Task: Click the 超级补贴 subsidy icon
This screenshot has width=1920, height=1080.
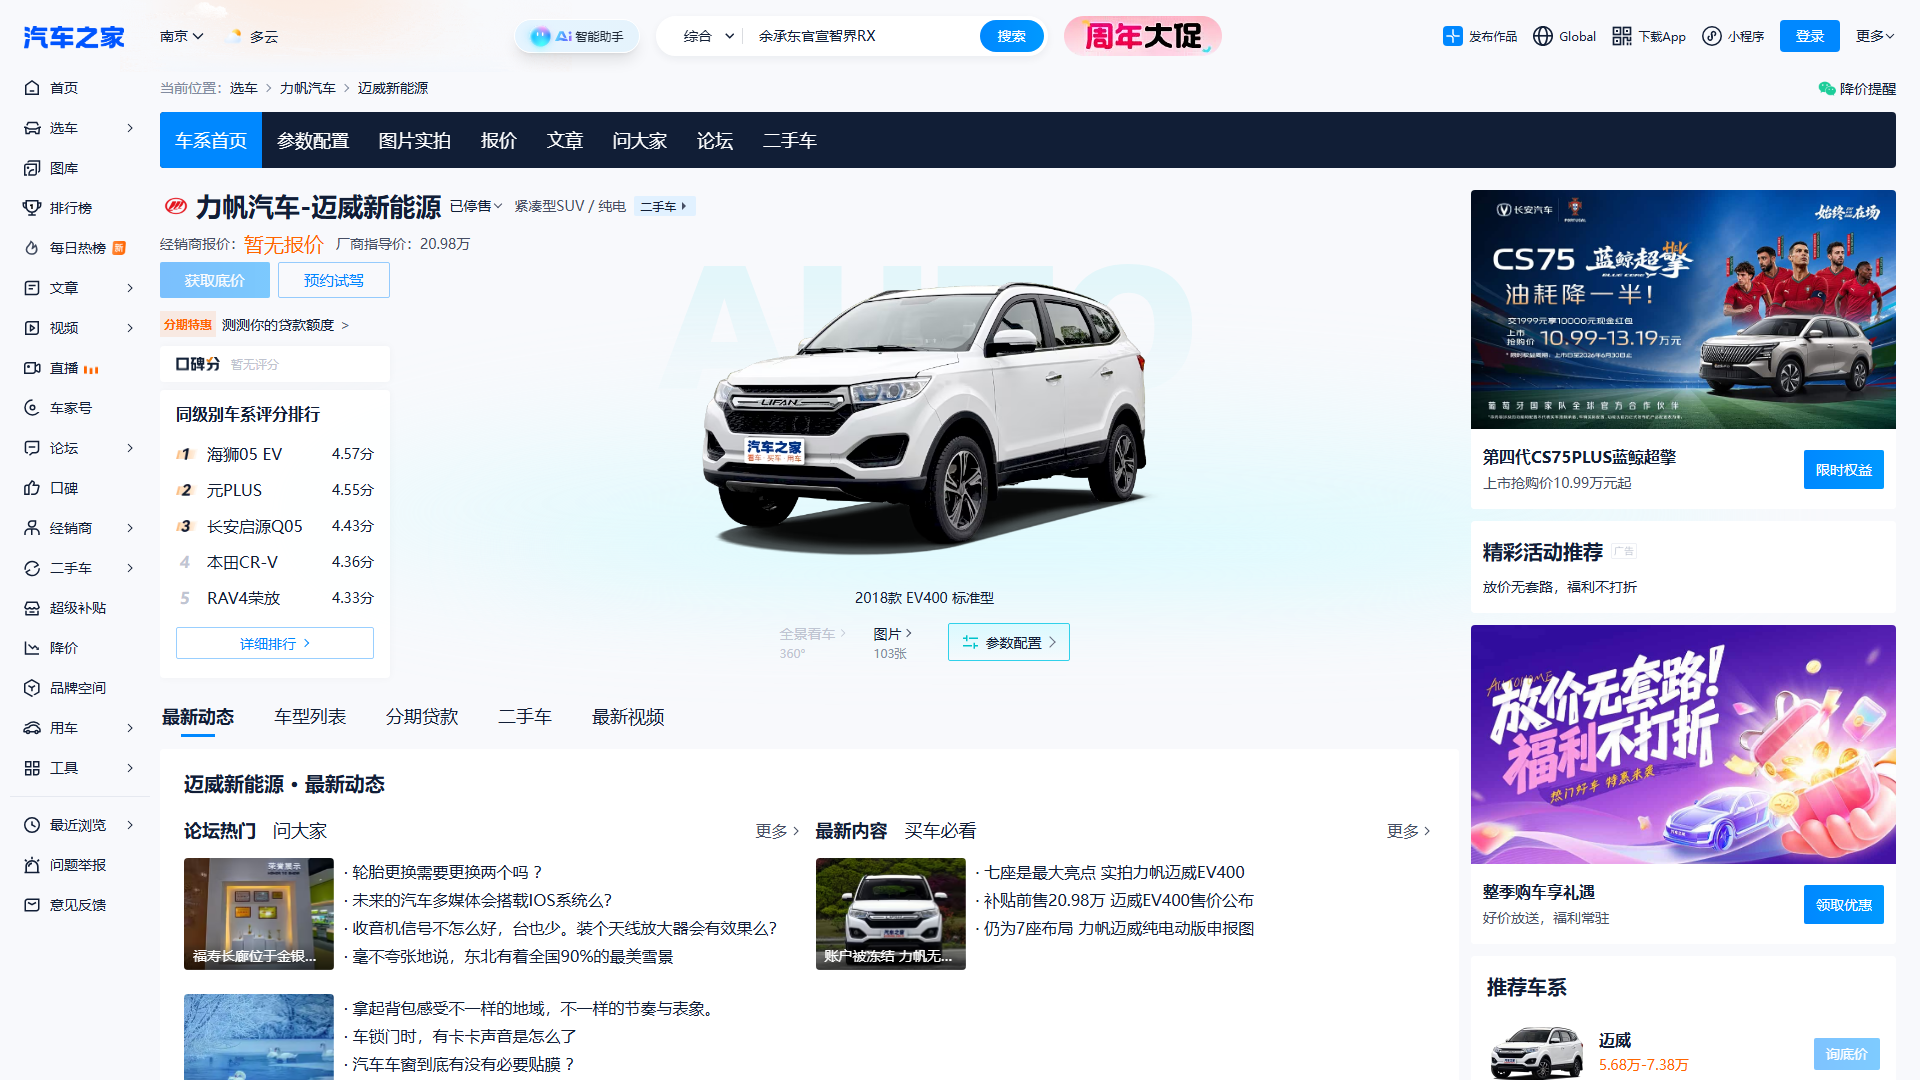Action: click(x=32, y=608)
